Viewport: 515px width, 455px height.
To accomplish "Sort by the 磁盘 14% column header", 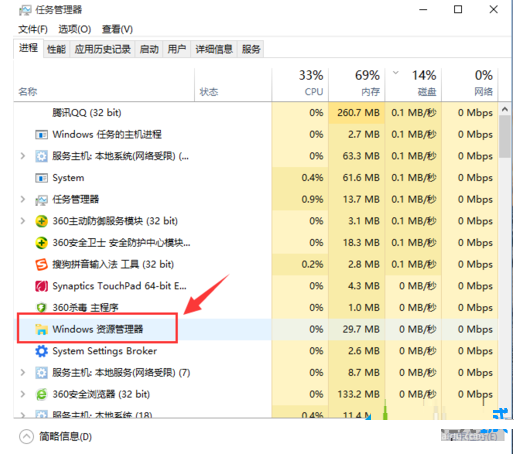I will tap(413, 85).
